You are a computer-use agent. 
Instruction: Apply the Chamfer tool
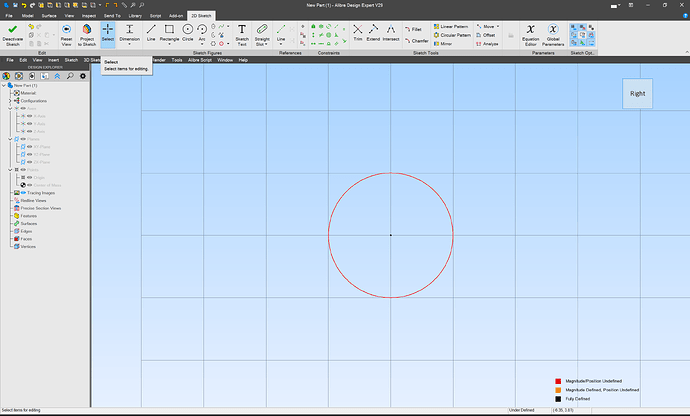417,41
